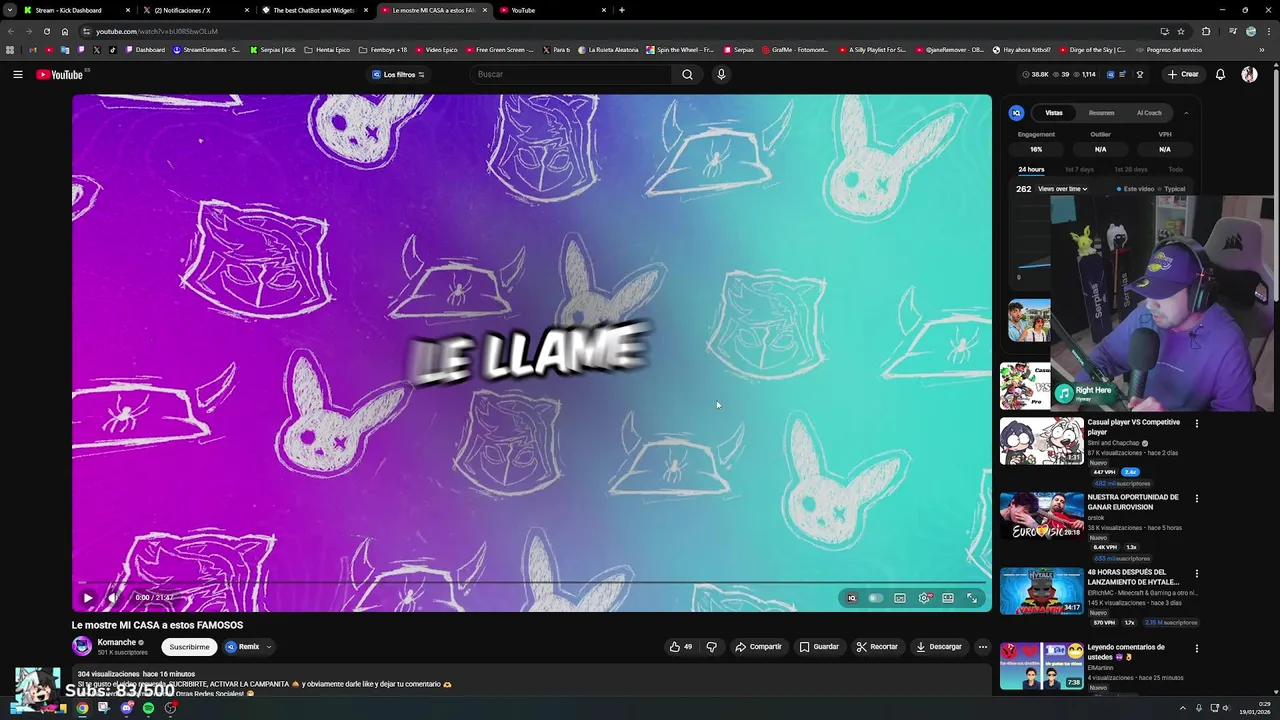Screen dimensions: 1280x720
Task: Select the 1st 7 days tab
Action: click(x=1079, y=170)
